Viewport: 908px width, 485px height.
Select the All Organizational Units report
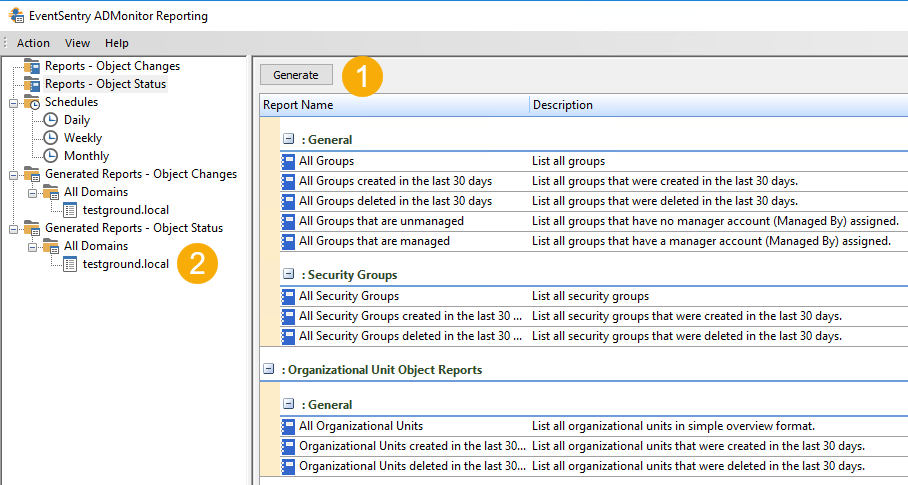click(x=594, y=427)
